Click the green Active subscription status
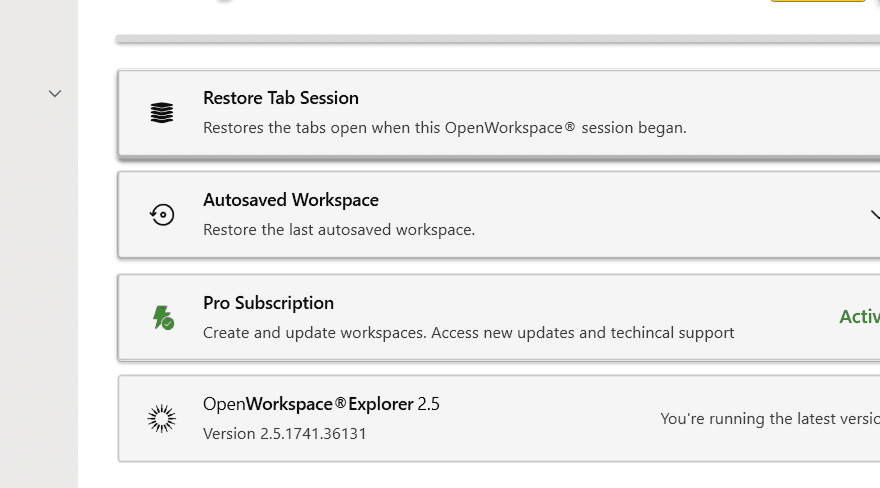880x488 pixels. tap(859, 317)
